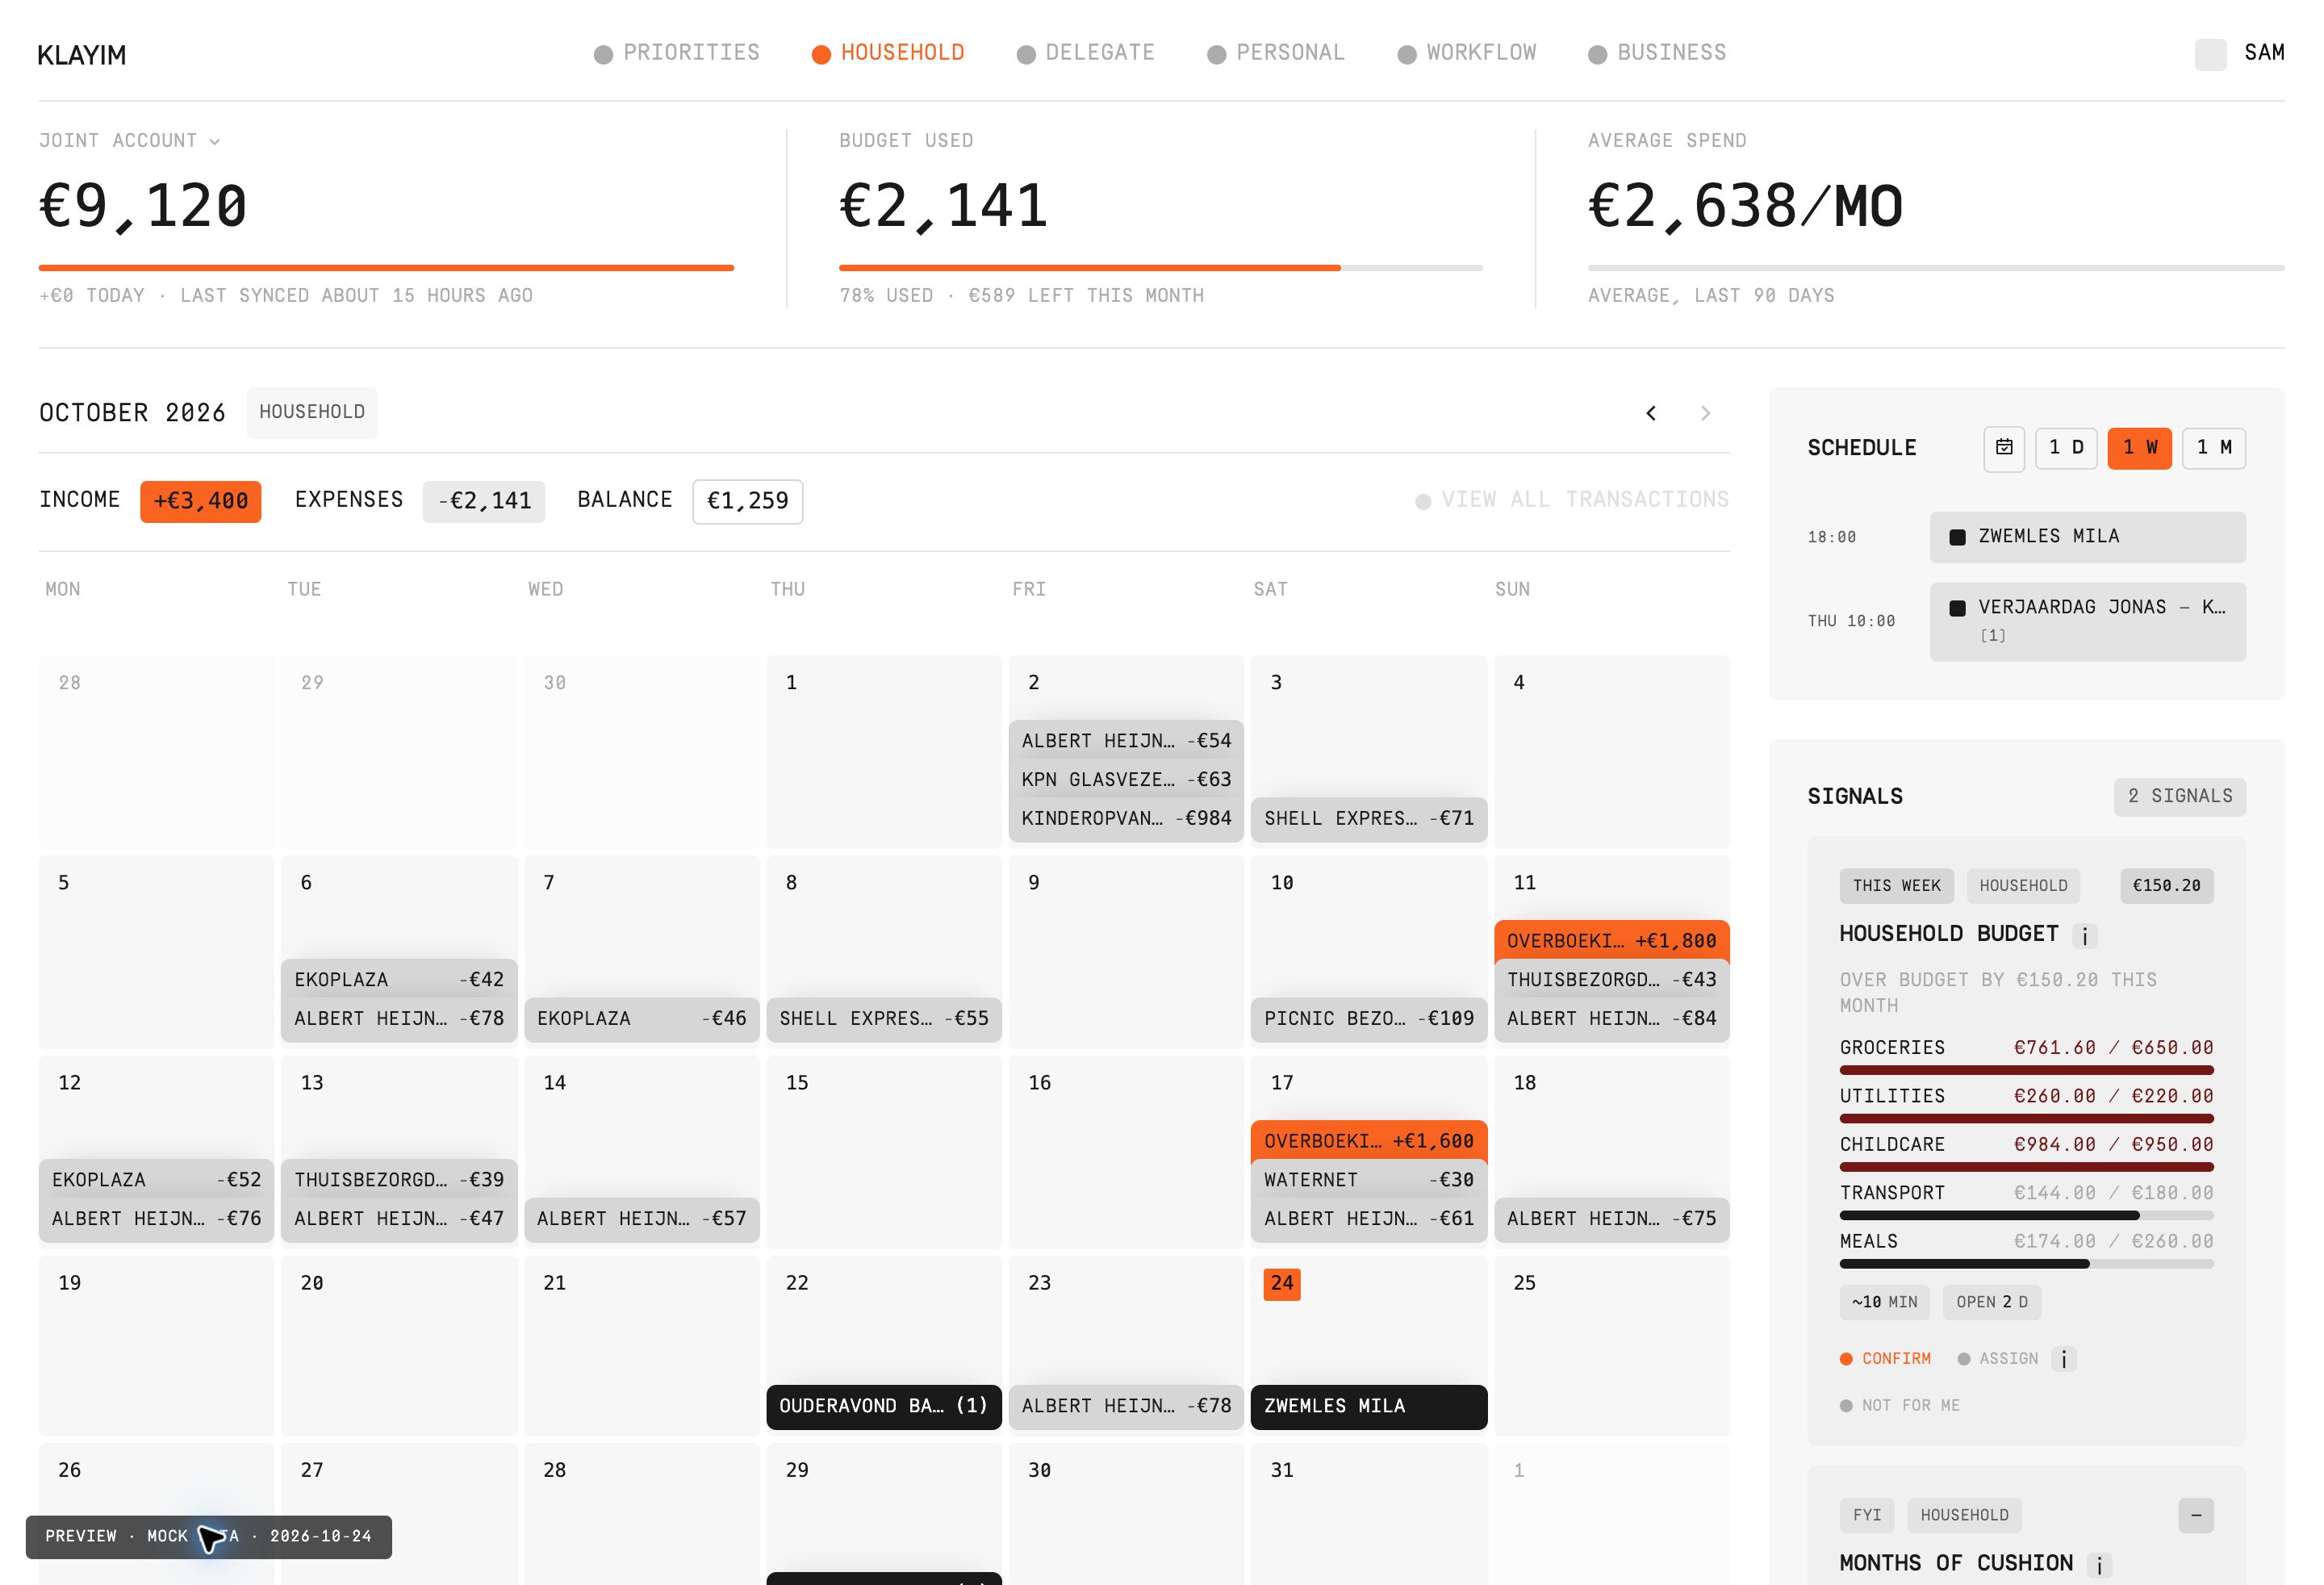Open the info icon next to Assign
Viewport: 2324px width, 1585px height.
tap(2064, 1359)
